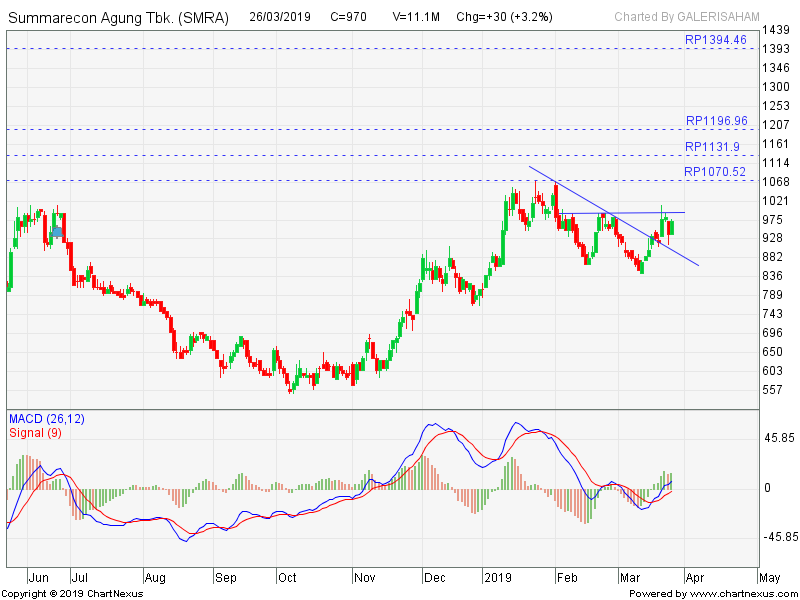This screenshot has height=600, width=800.
Task: Select the RP1394.46 resistance level label
Action: pos(716,40)
